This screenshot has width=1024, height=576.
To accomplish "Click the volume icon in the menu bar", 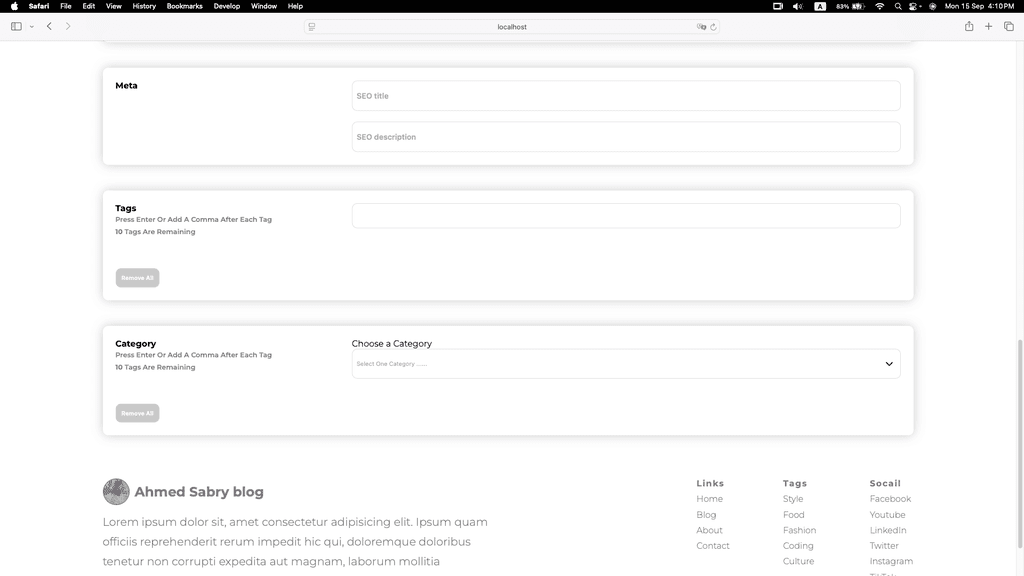I will click(798, 6).
